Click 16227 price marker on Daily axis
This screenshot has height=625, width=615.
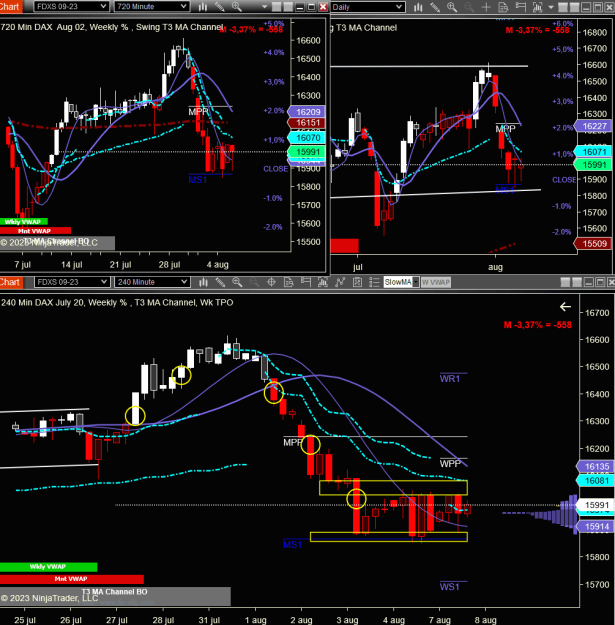pos(593,126)
